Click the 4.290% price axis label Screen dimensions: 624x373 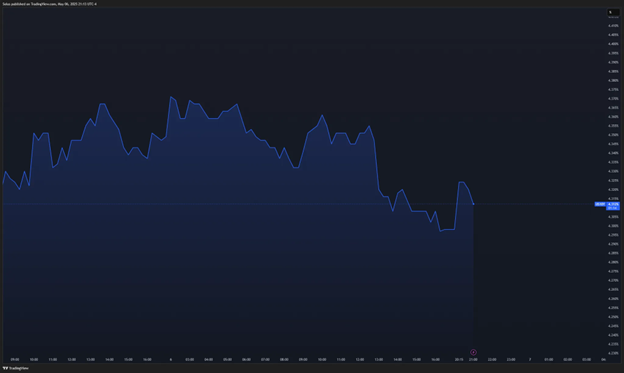click(x=613, y=244)
